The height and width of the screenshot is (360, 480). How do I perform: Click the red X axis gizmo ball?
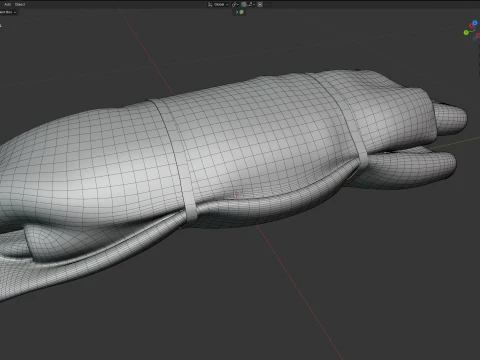(x=471, y=26)
